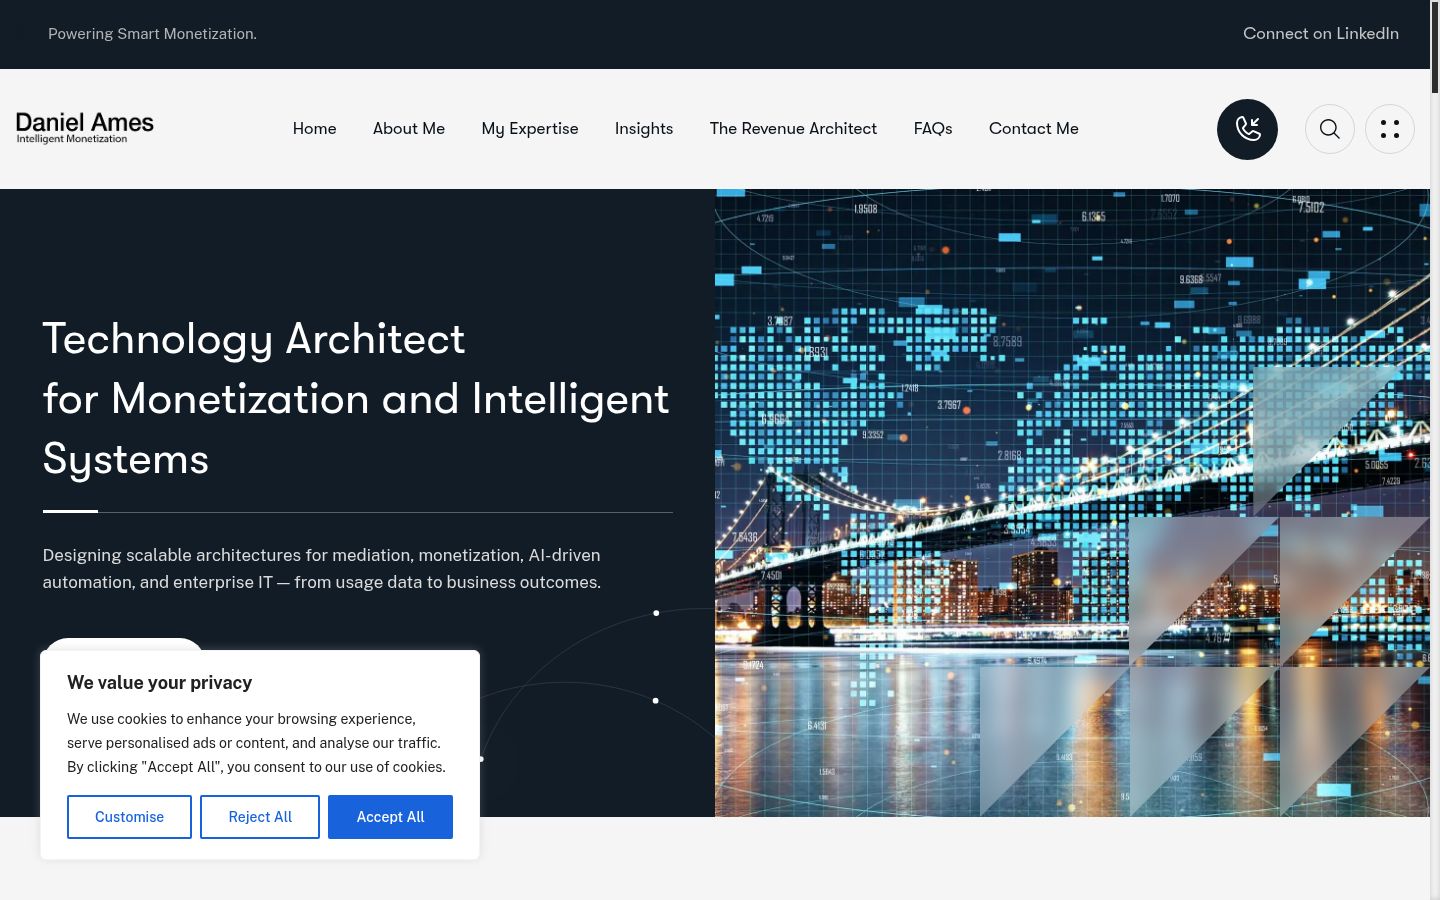Select My Expertise in navigation

[x=530, y=128]
